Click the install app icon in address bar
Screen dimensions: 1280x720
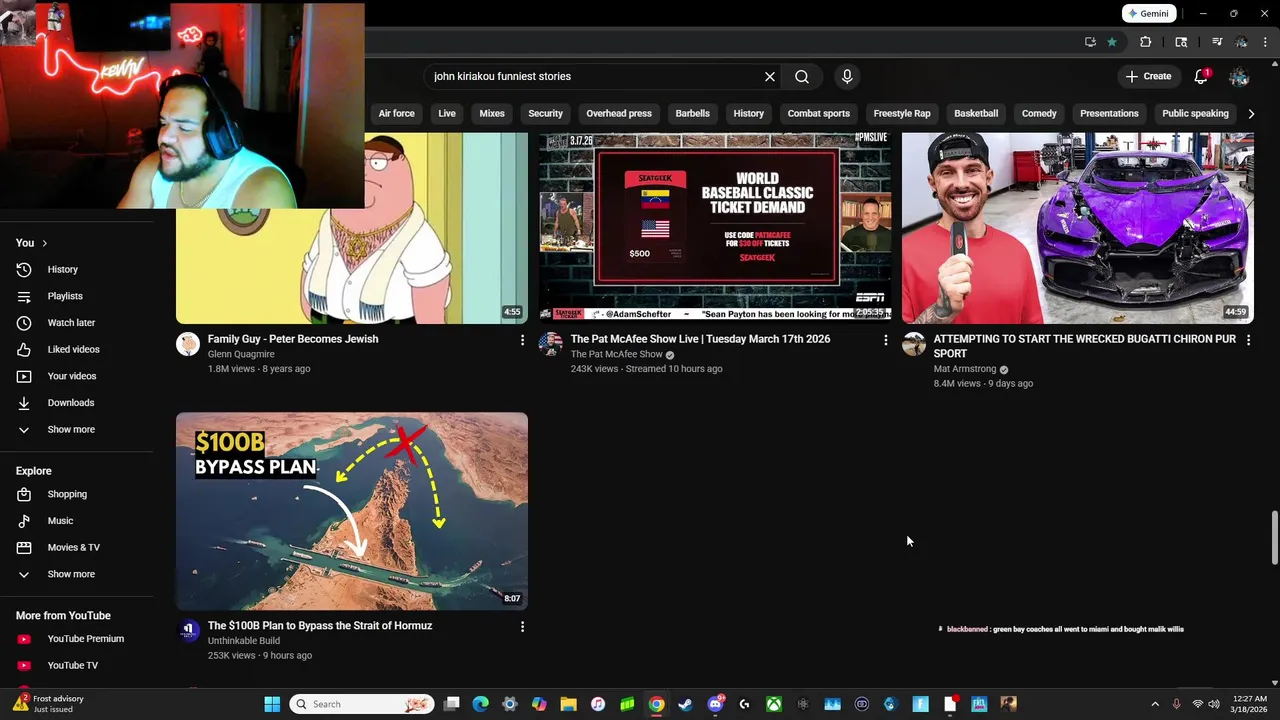point(1090,42)
